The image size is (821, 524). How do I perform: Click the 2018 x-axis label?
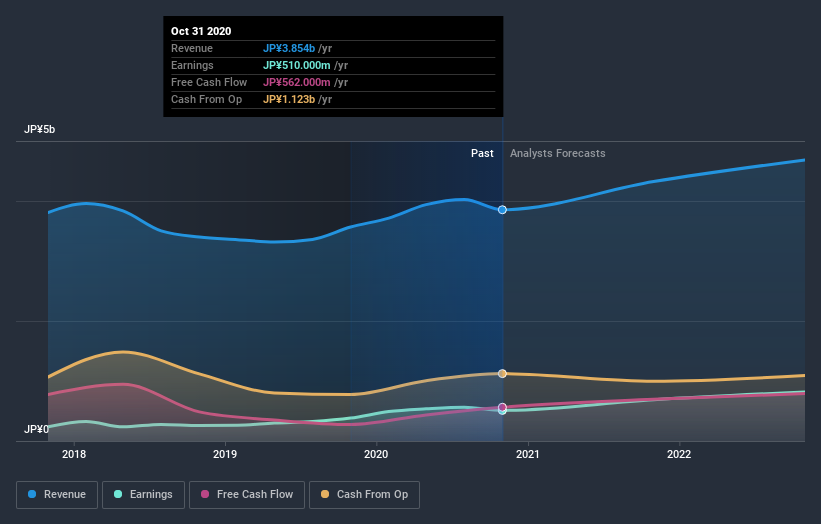pyautogui.click(x=74, y=454)
